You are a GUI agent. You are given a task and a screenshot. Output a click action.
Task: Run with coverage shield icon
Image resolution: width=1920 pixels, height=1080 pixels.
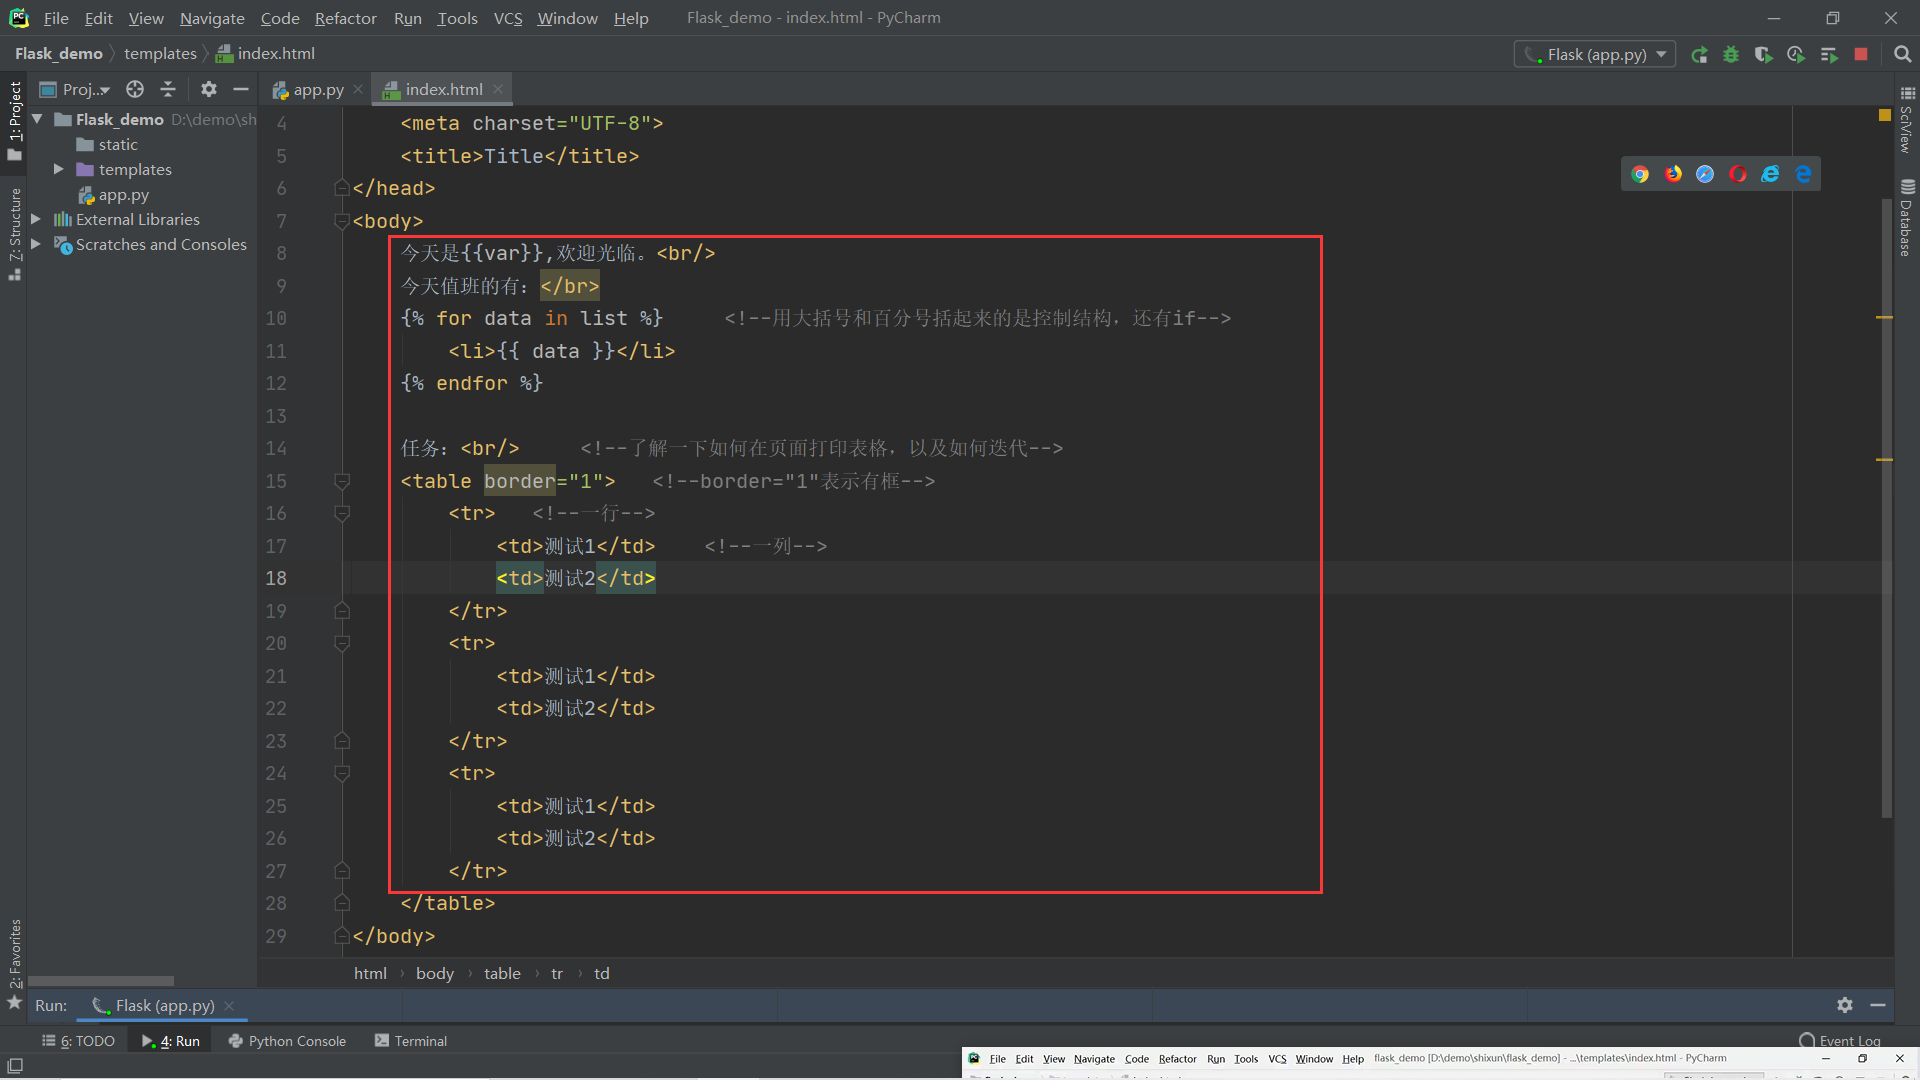coord(1763,55)
